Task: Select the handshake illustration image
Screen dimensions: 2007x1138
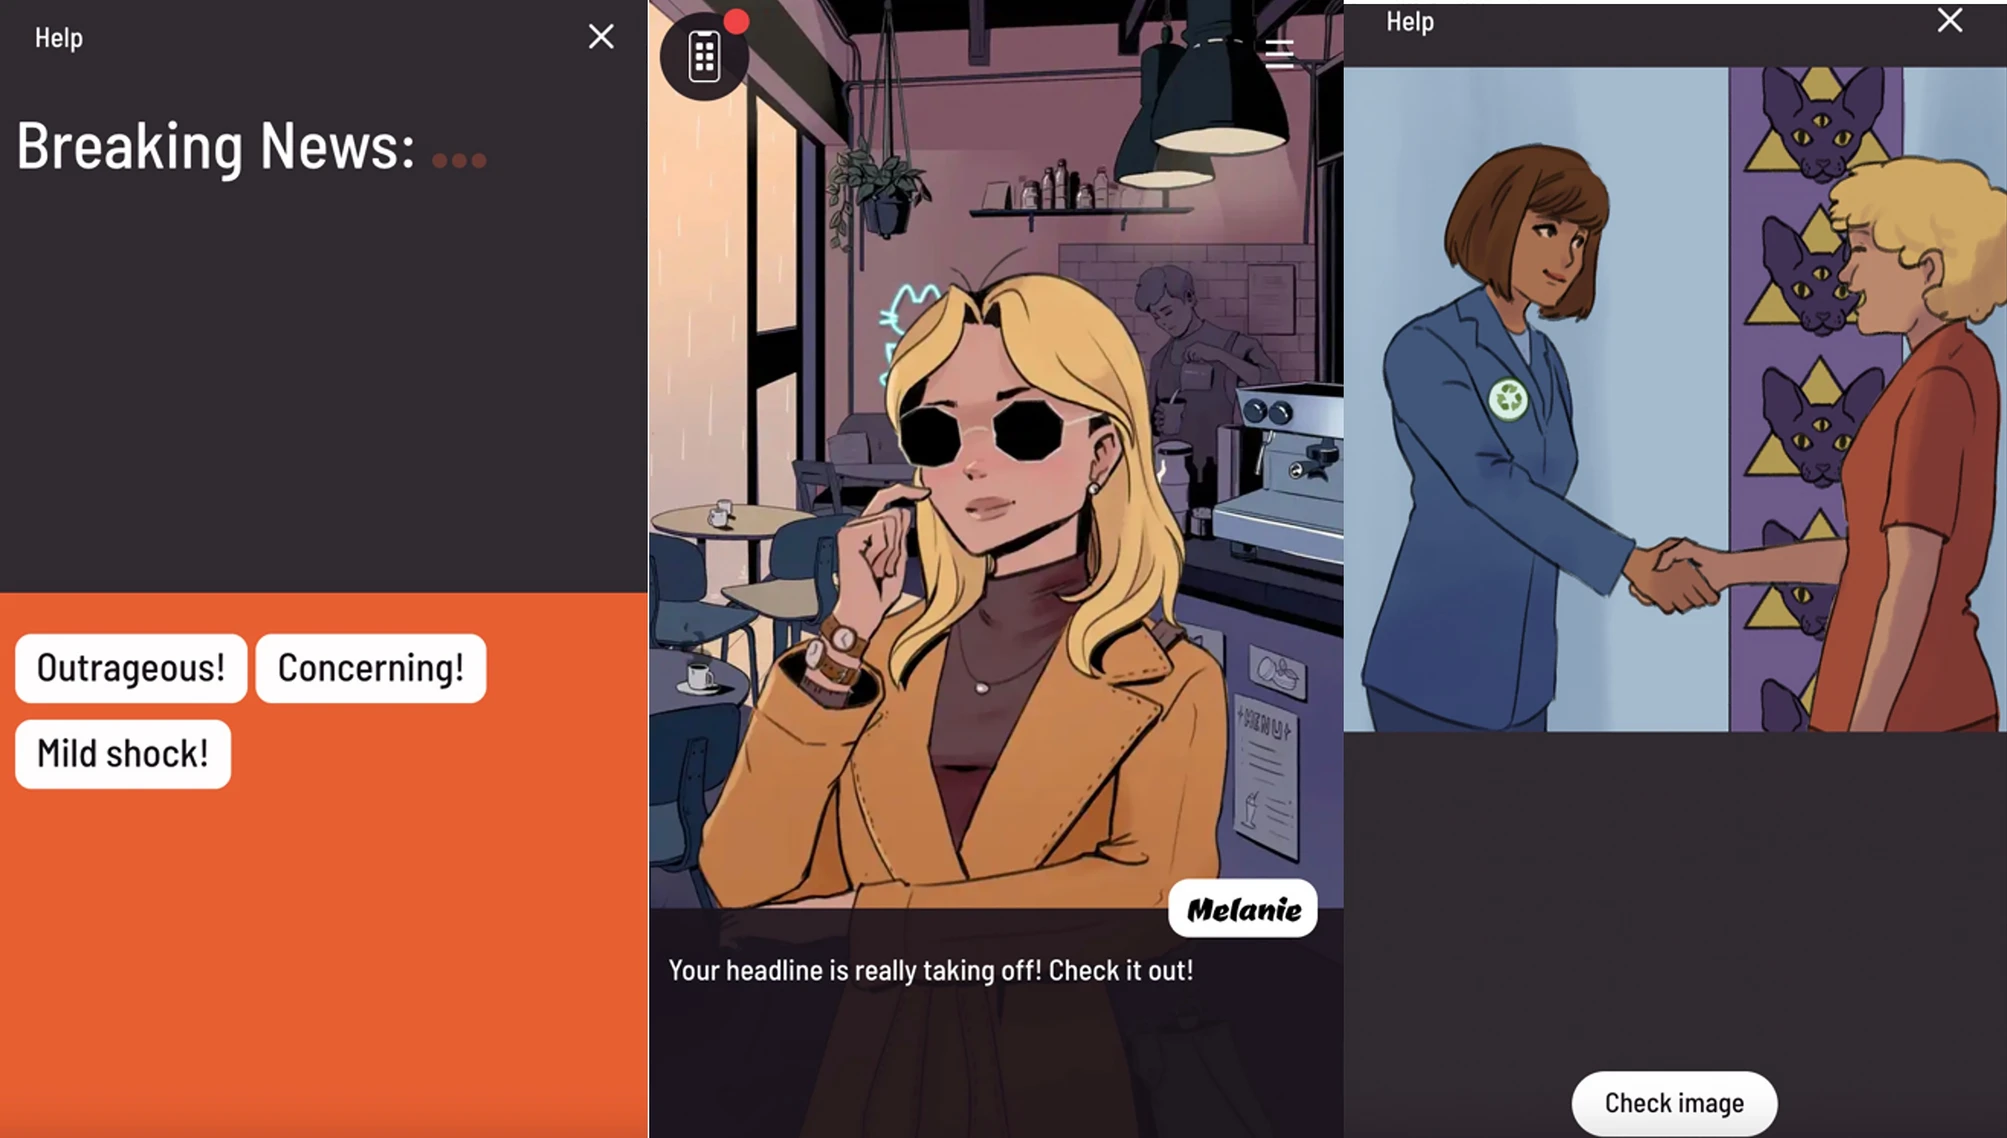Action: 1674,399
